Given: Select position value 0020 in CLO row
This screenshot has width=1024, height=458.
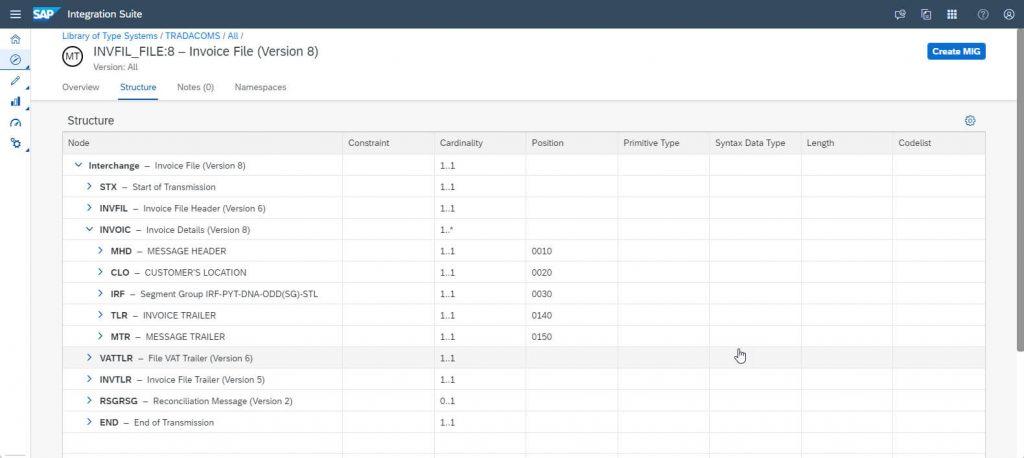Looking at the screenshot, I should [x=541, y=272].
